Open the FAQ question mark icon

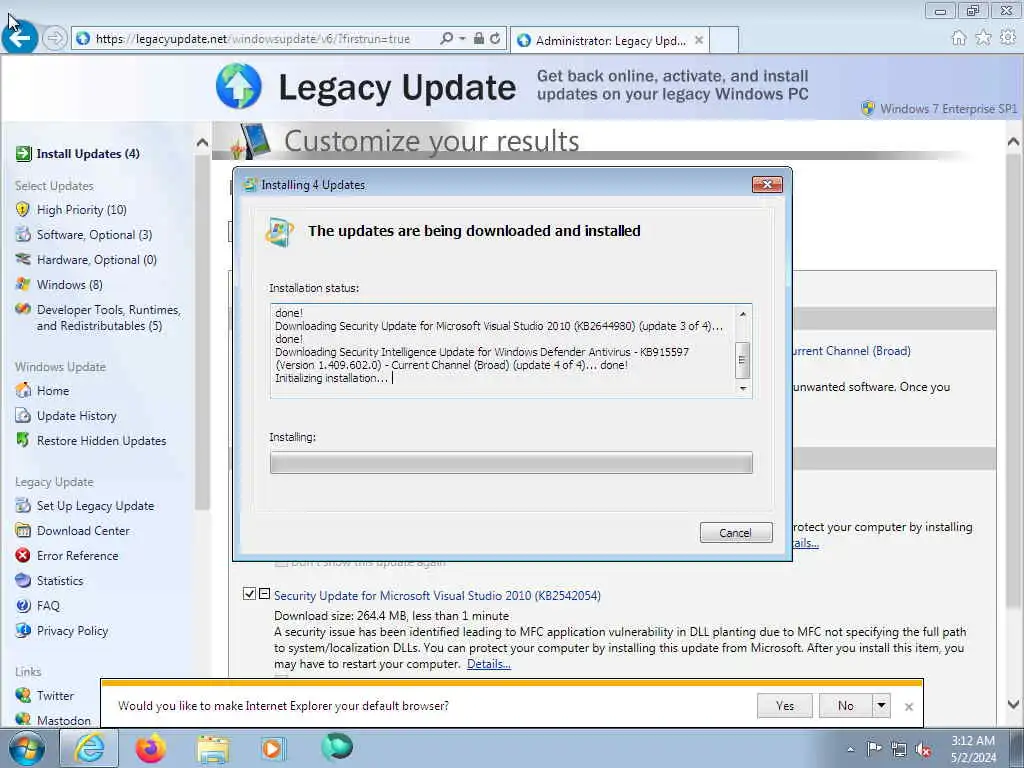pyautogui.click(x=23, y=605)
